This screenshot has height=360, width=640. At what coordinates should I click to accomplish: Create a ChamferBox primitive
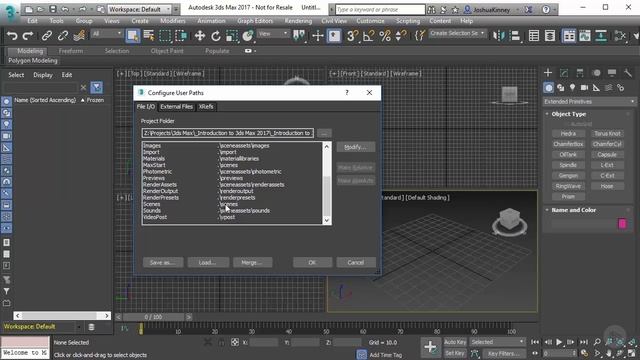point(568,144)
